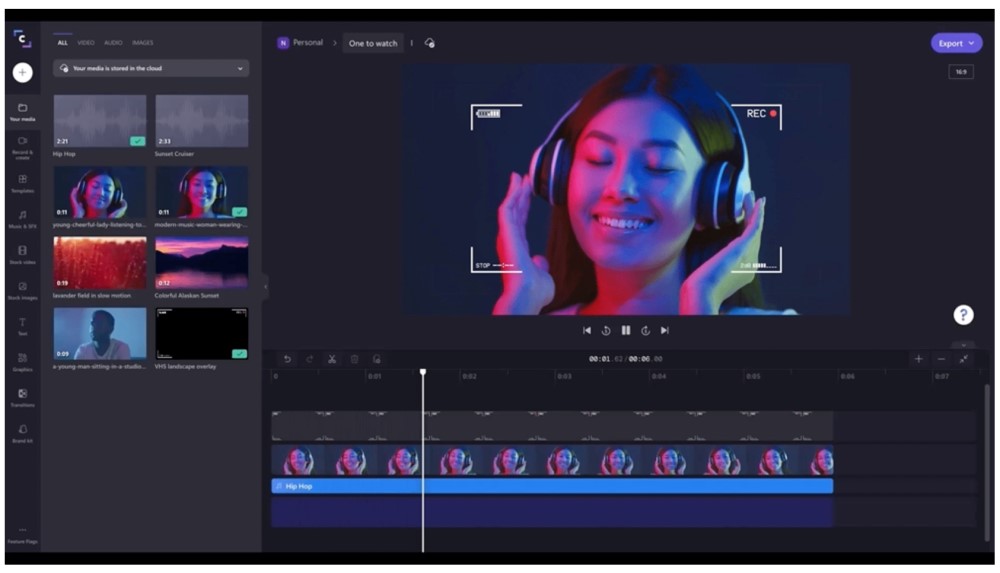Screen dimensions: 1000x573
Task: Click the duplicate clip icon in timeline toolbar
Action: 377,359
